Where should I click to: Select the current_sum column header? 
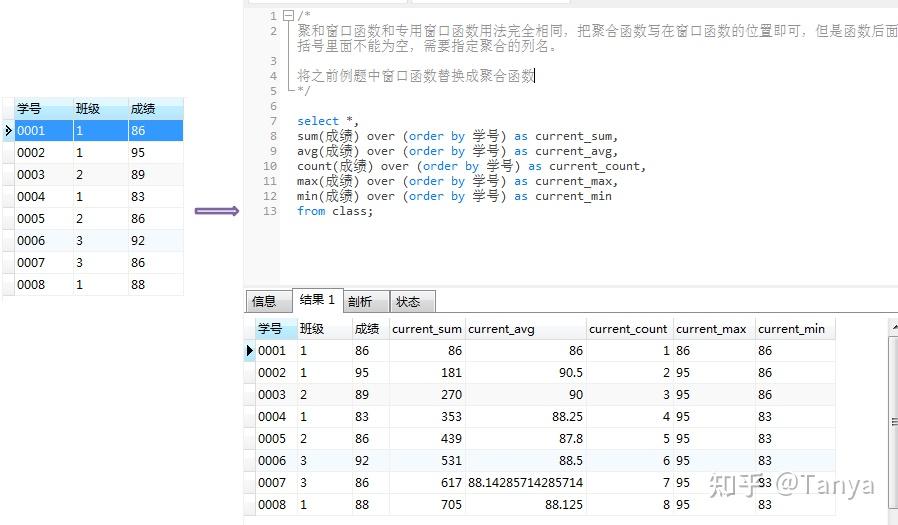[427, 329]
